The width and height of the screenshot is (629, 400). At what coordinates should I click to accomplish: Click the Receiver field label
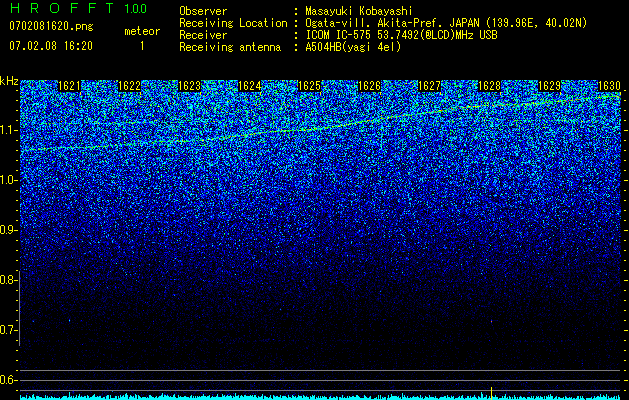point(203,35)
